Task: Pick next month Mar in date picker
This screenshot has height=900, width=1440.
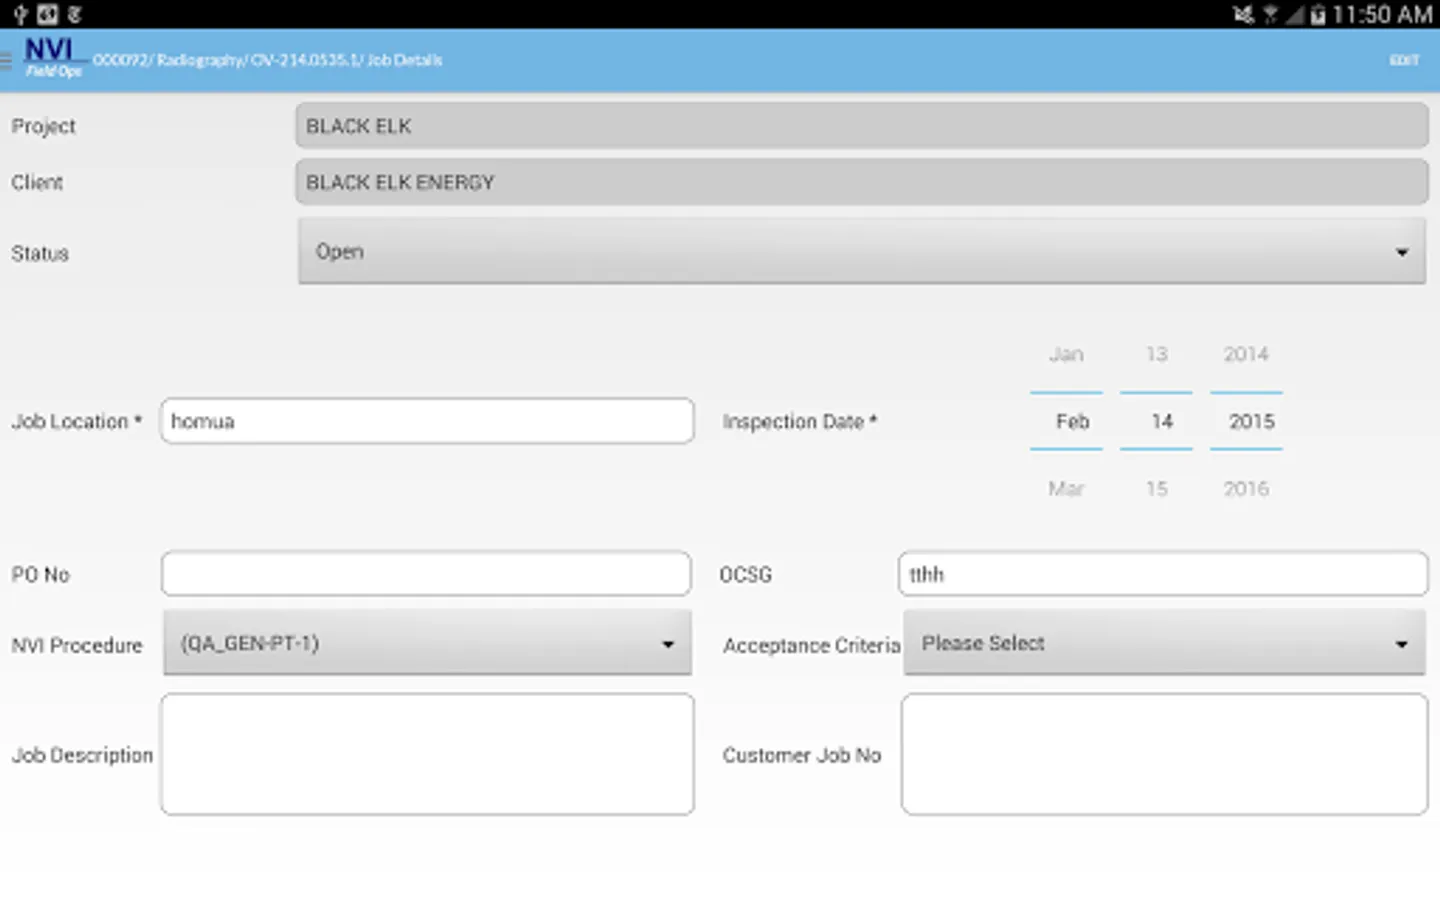Action: [x=1066, y=489]
